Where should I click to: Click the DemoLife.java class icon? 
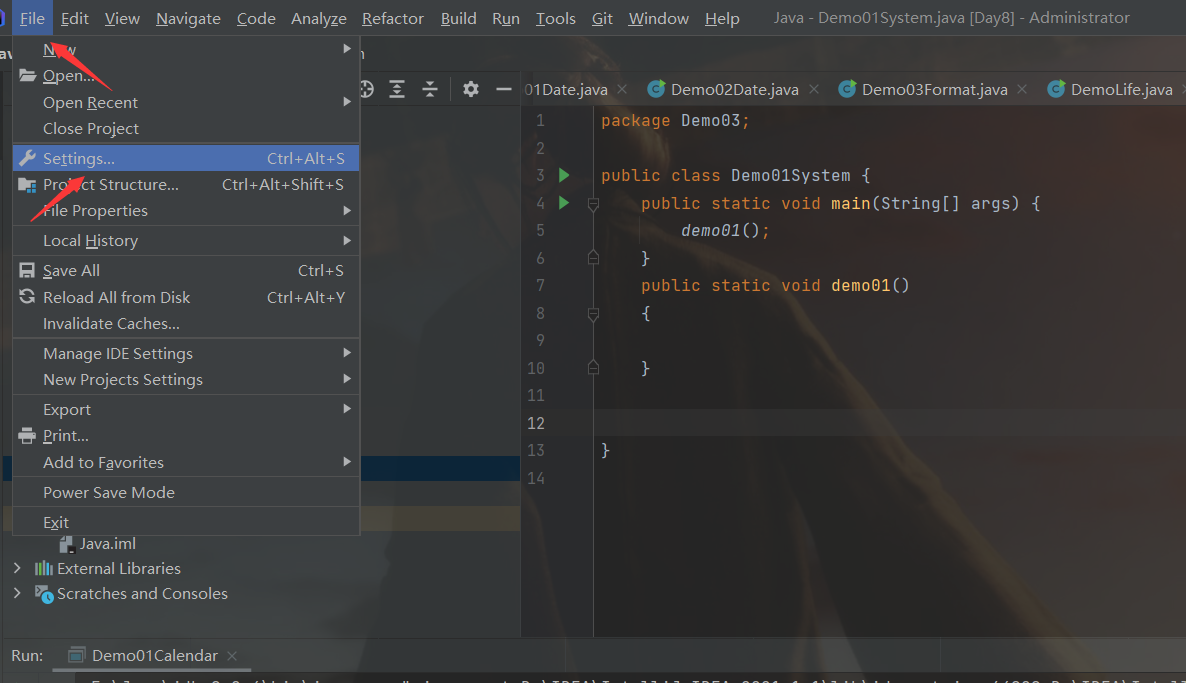pyautogui.click(x=1056, y=89)
